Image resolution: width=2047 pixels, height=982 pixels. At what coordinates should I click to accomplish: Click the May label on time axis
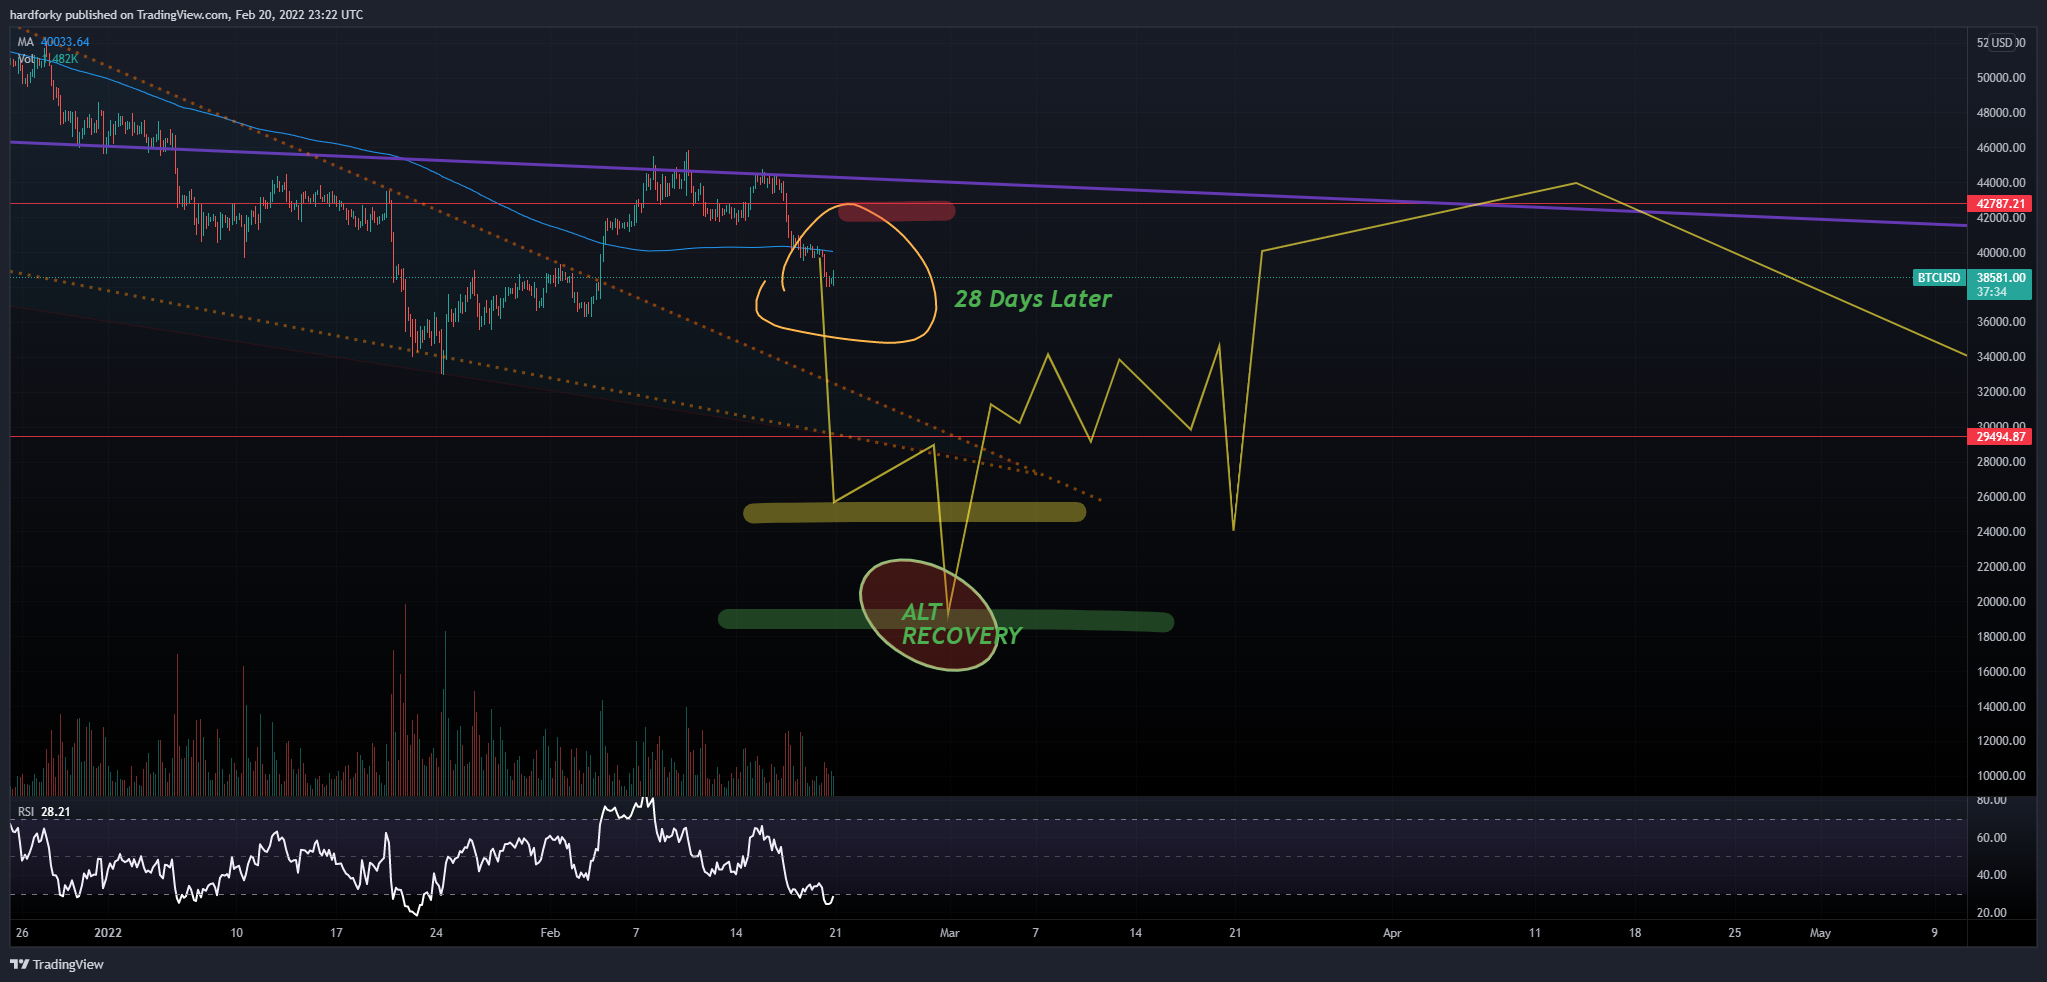pyautogui.click(x=1820, y=933)
